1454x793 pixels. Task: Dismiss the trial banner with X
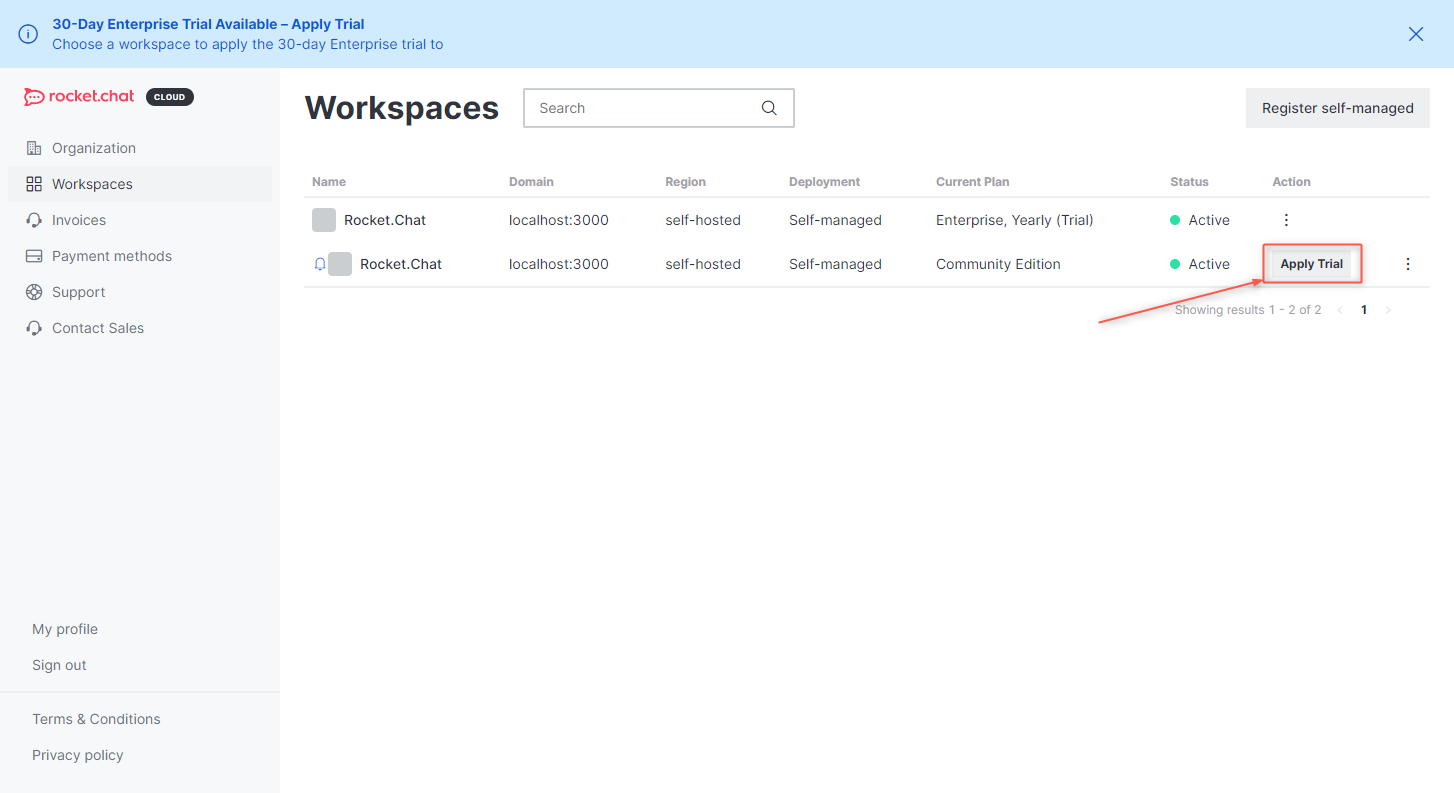click(1416, 34)
